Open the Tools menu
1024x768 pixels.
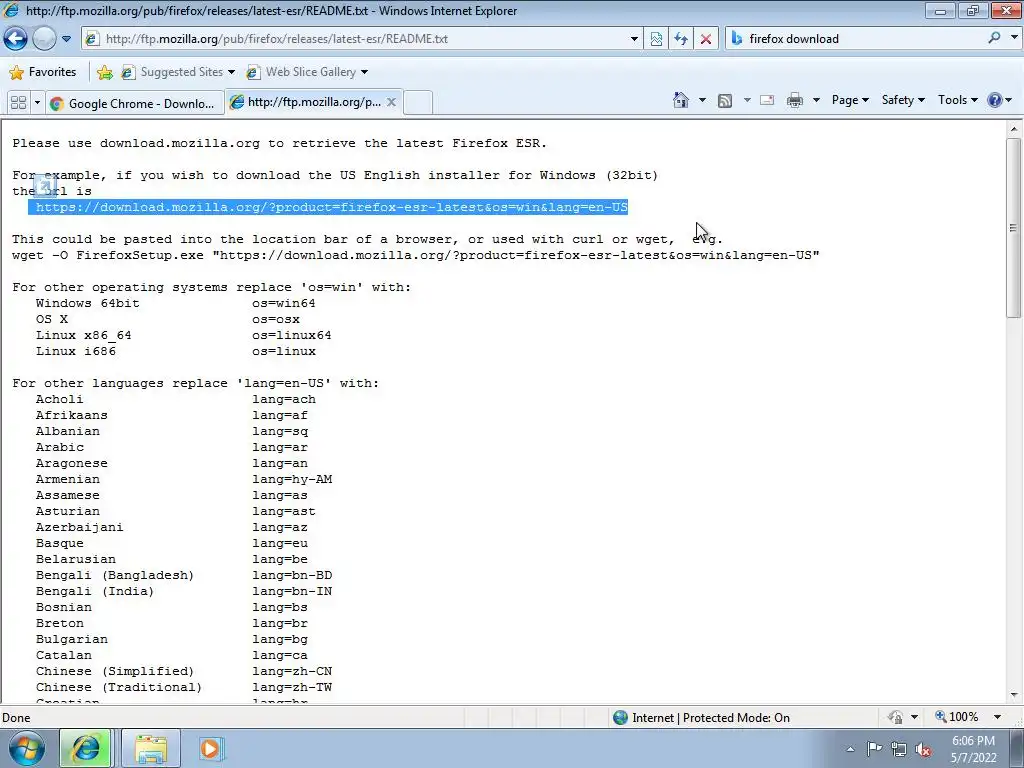pos(957,100)
